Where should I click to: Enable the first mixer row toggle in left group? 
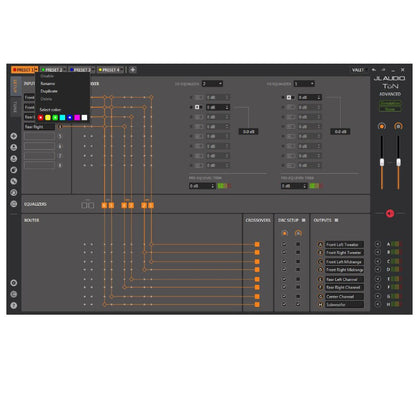tap(199, 97)
